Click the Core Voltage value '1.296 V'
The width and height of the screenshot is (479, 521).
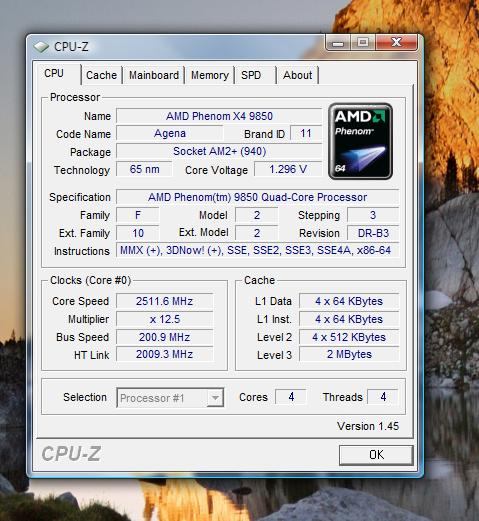pos(288,169)
